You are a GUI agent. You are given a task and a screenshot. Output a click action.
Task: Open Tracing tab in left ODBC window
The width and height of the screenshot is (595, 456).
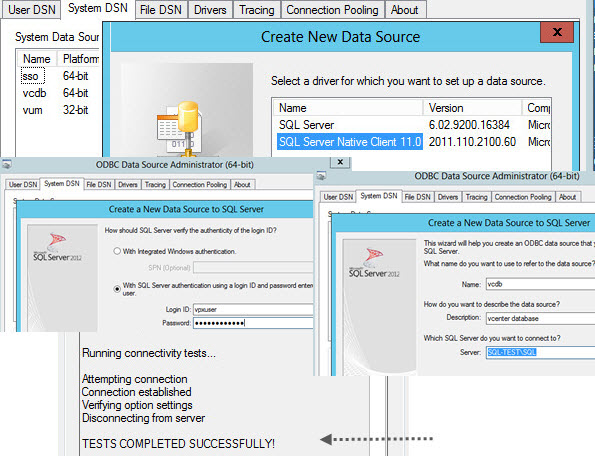(155, 184)
